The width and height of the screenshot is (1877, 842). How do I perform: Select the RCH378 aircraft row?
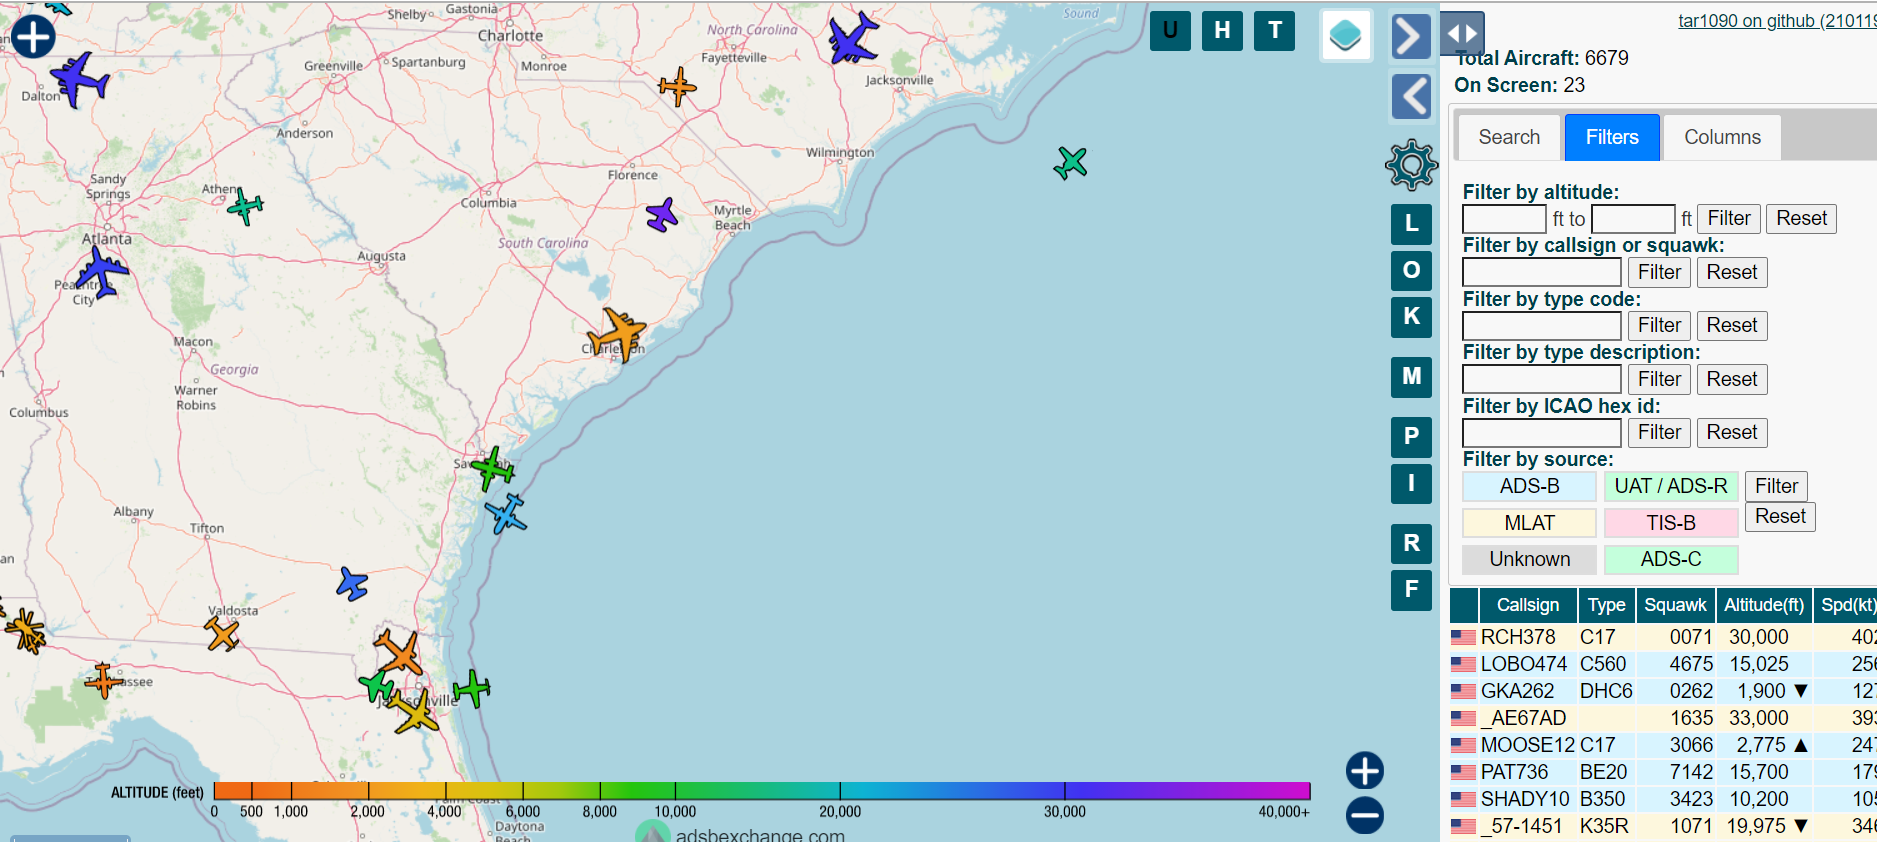(x=1663, y=637)
